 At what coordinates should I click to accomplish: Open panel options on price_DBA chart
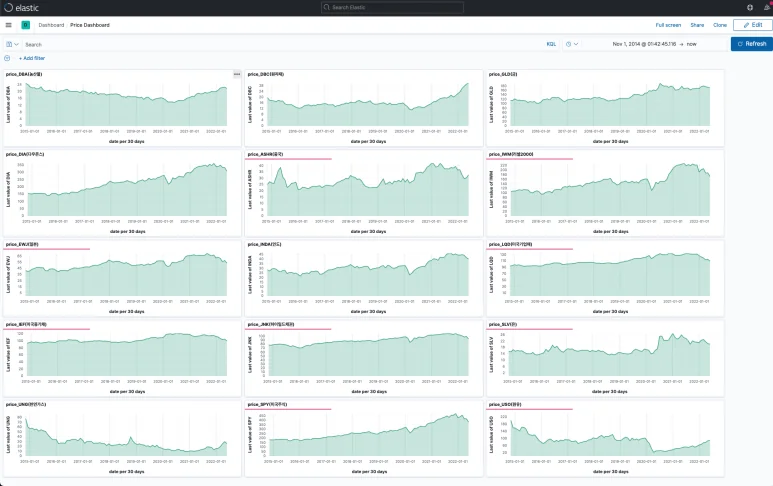(237, 74)
